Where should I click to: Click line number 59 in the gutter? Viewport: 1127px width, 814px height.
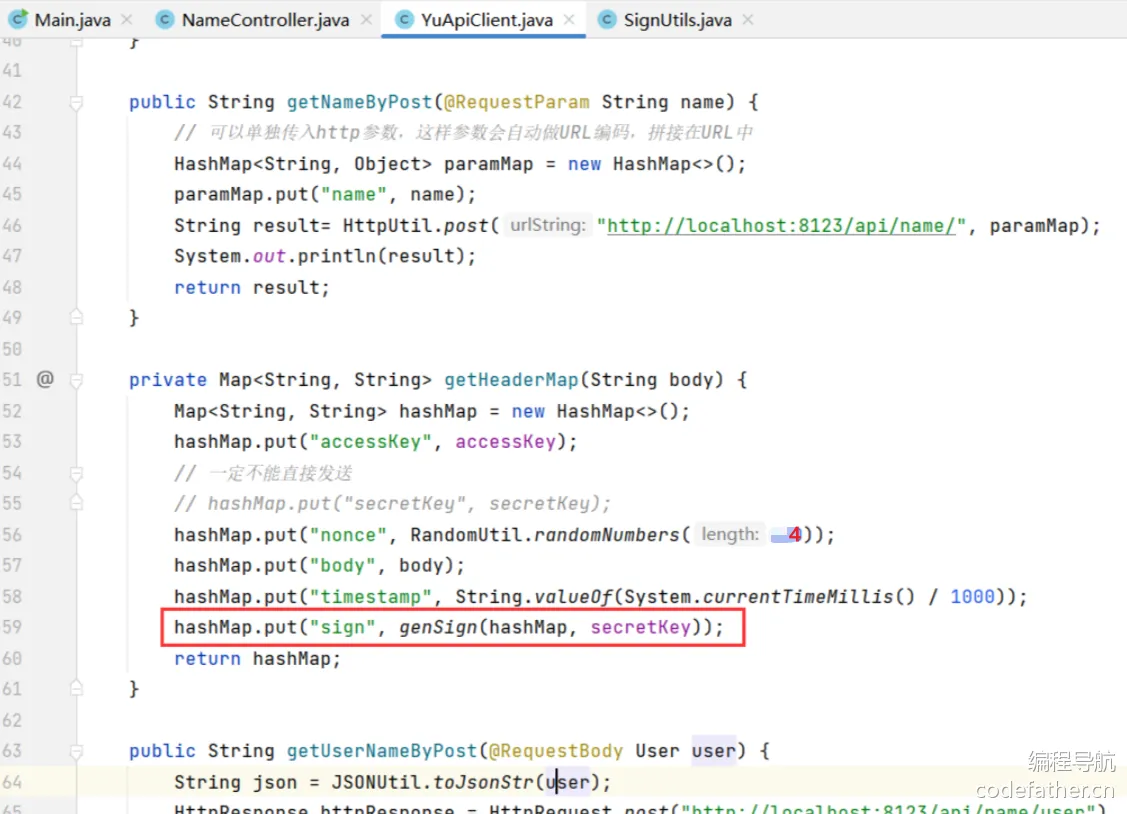tap(12, 627)
